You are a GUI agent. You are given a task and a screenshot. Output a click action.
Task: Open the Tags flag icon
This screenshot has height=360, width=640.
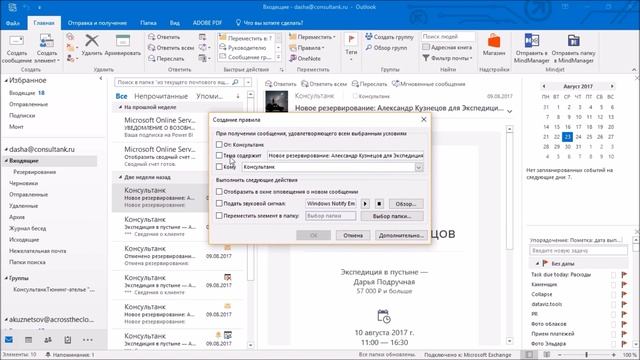coord(351,40)
